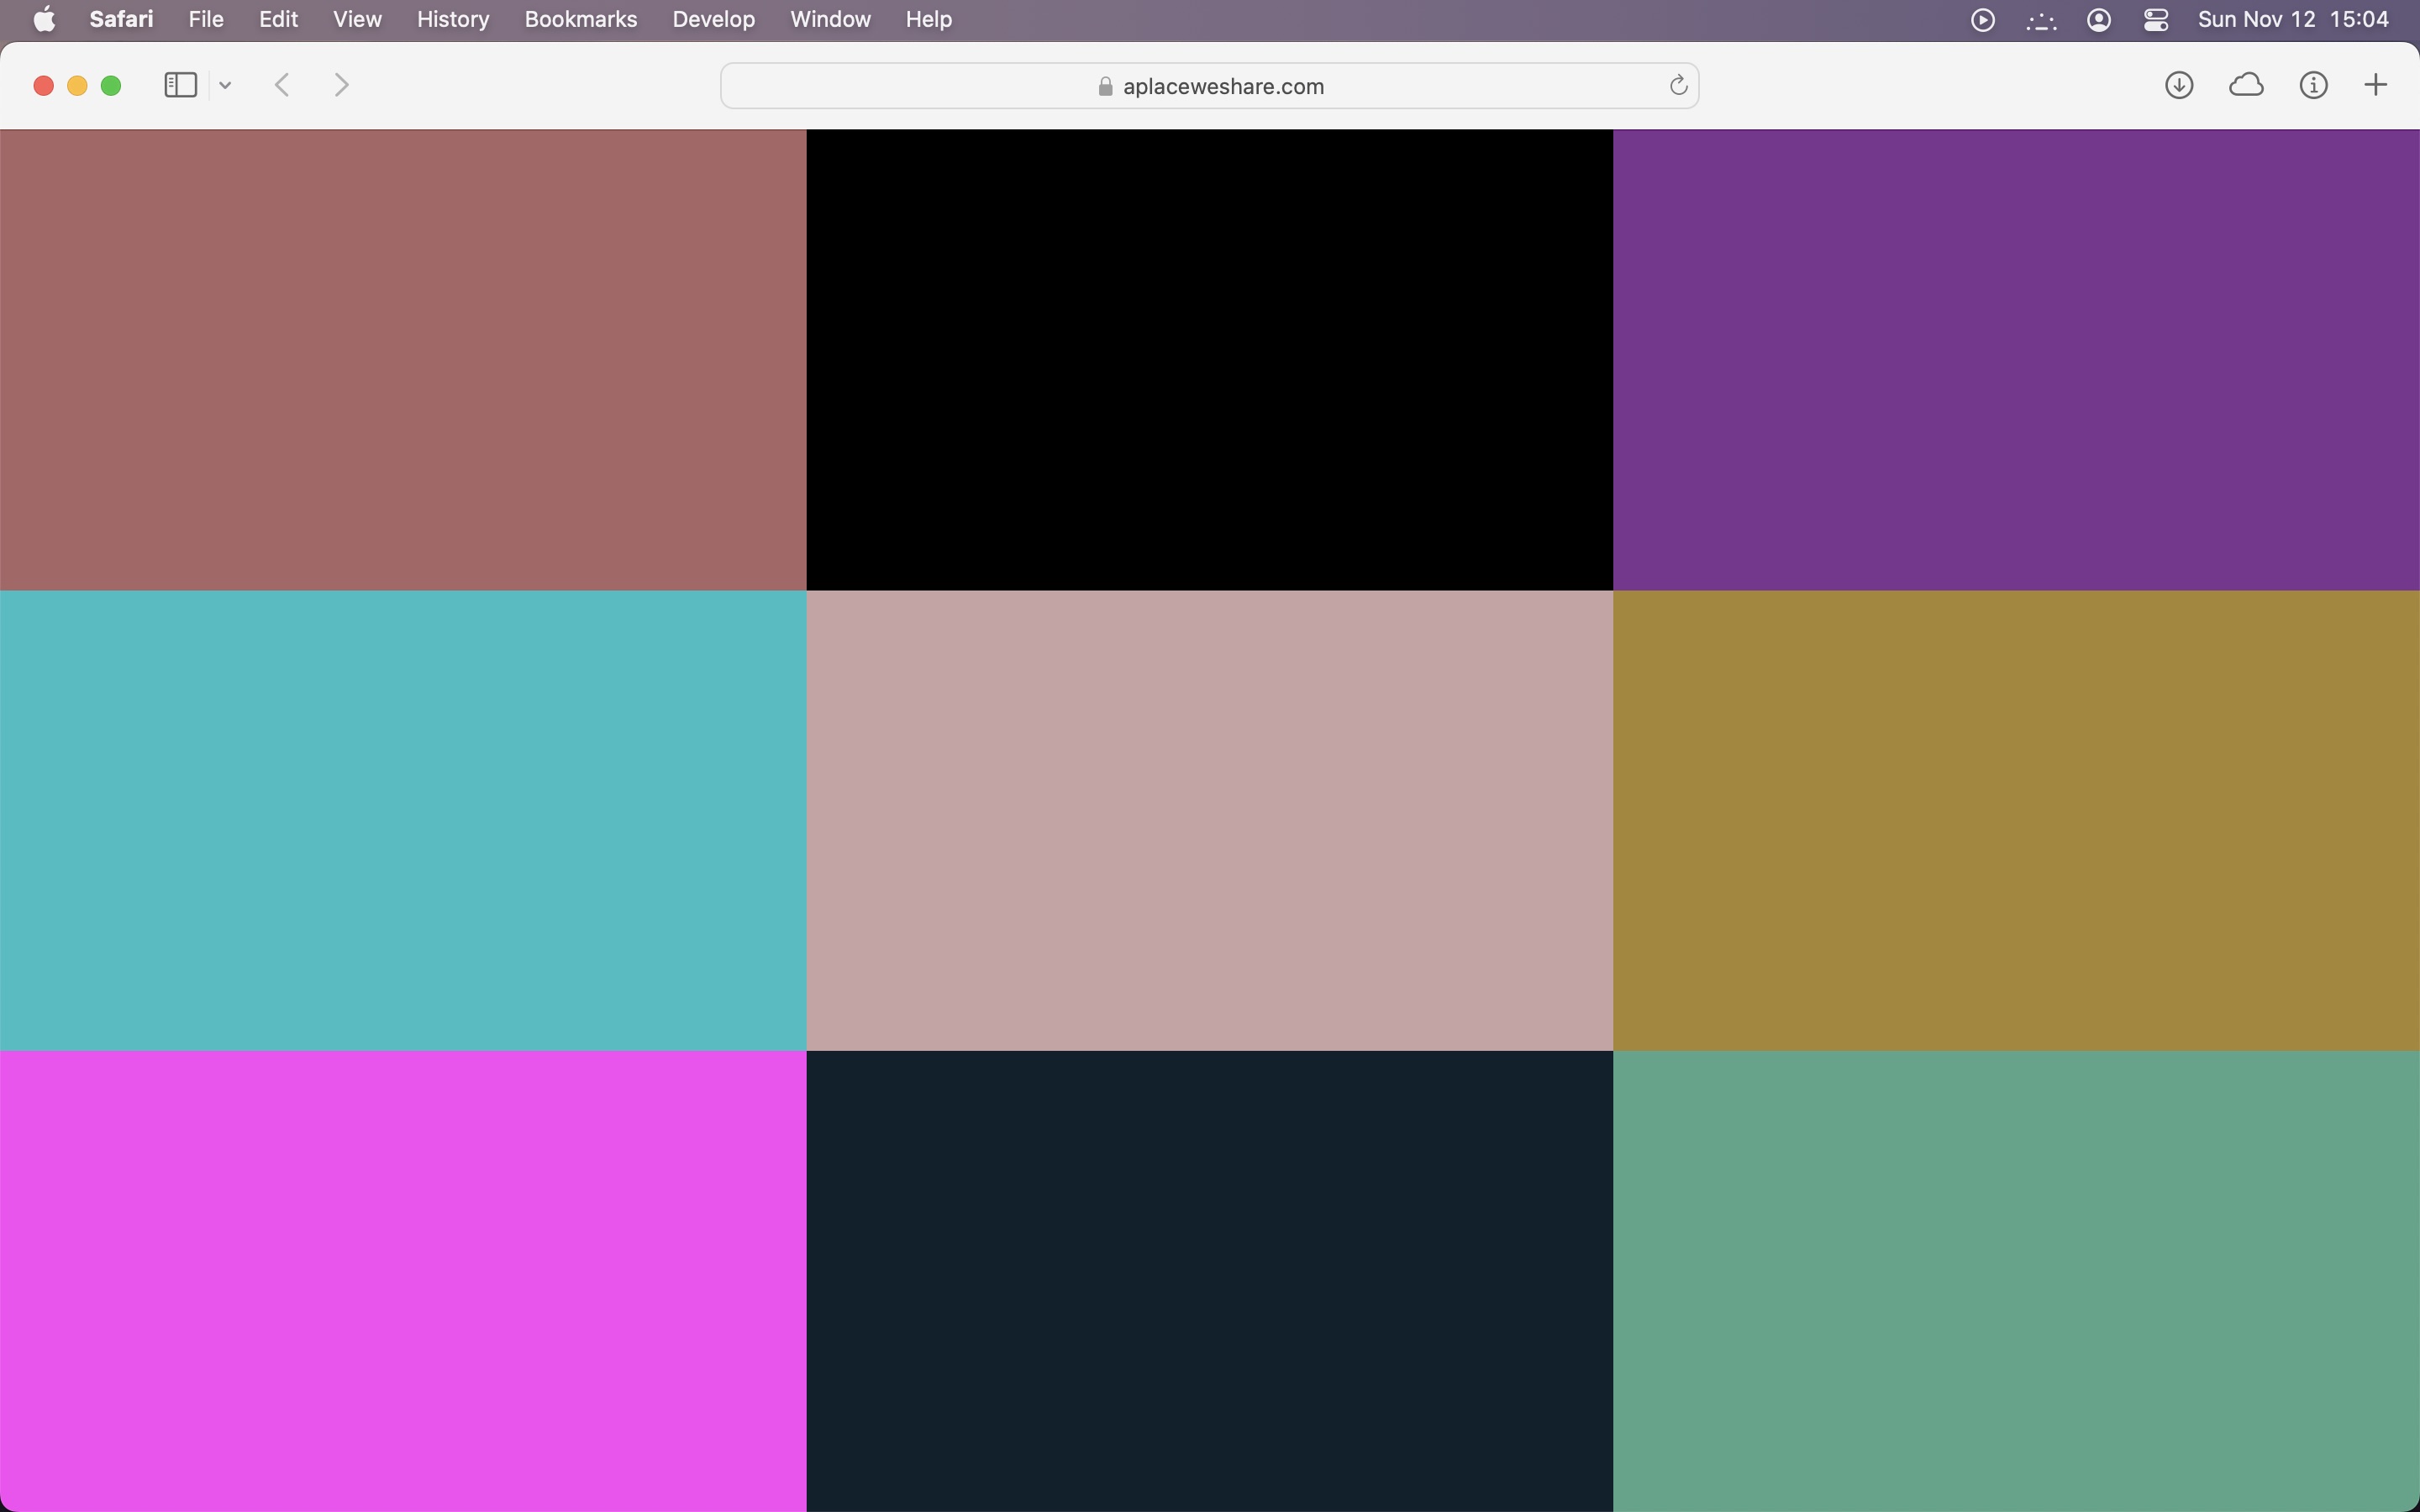Click the info circle toolbar icon
The width and height of the screenshot is (2420, 1512).
[2313, 85]
